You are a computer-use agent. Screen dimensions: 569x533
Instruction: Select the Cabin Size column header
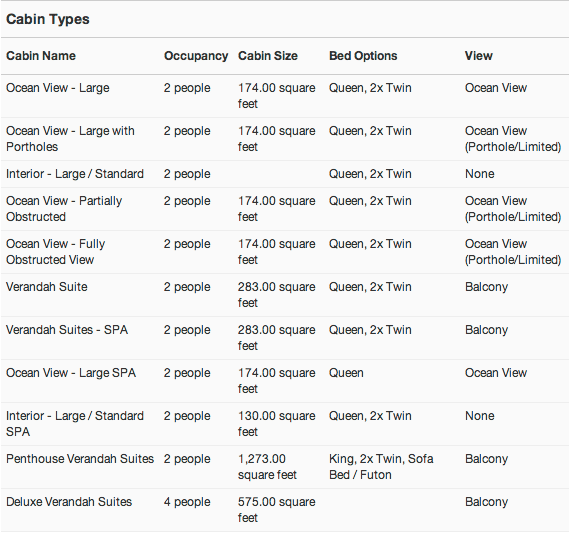(x=268, y=56)
